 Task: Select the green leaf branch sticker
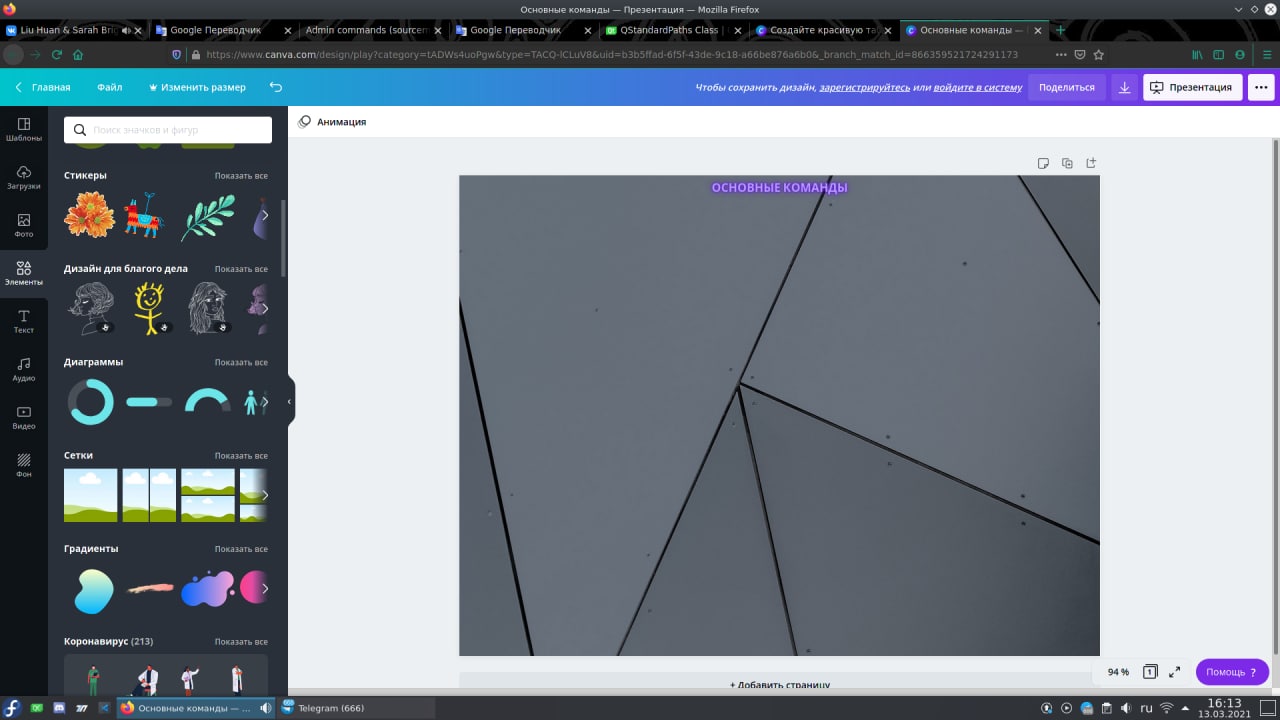(x=207, y=216)
